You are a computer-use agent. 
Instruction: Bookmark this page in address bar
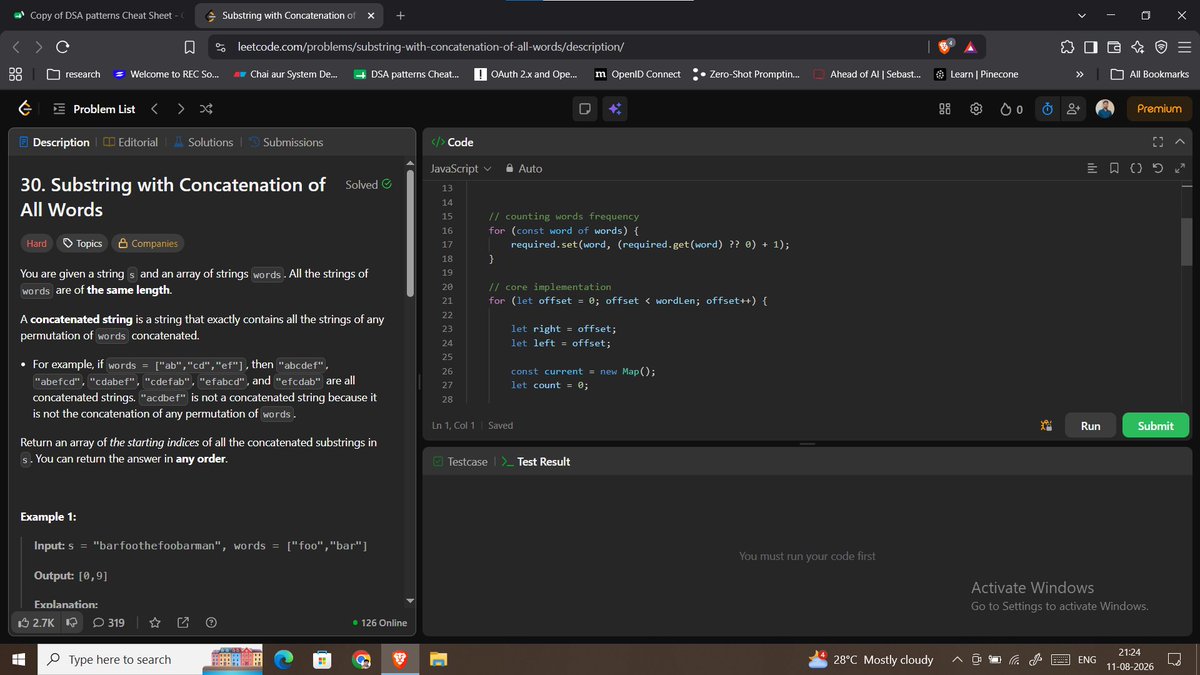click(189, 47)
